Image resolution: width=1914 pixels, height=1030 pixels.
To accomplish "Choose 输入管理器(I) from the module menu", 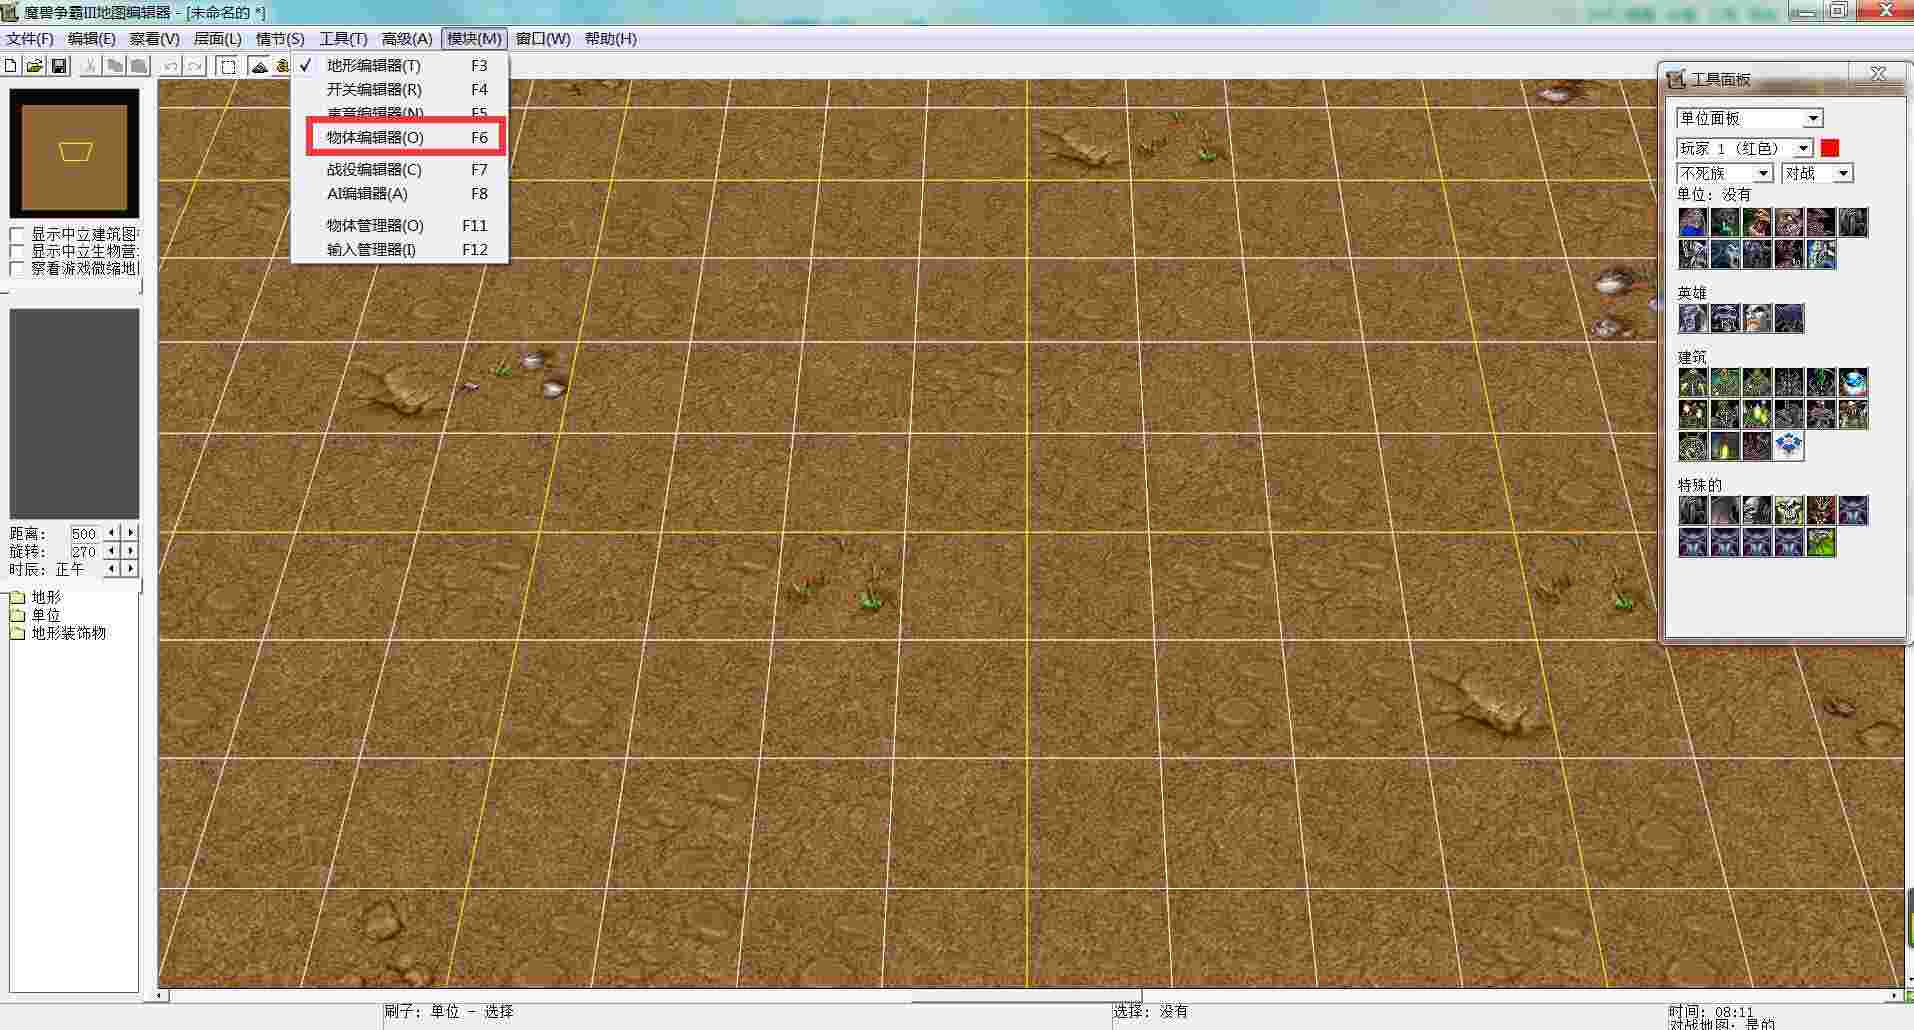I will pos(400,250).
